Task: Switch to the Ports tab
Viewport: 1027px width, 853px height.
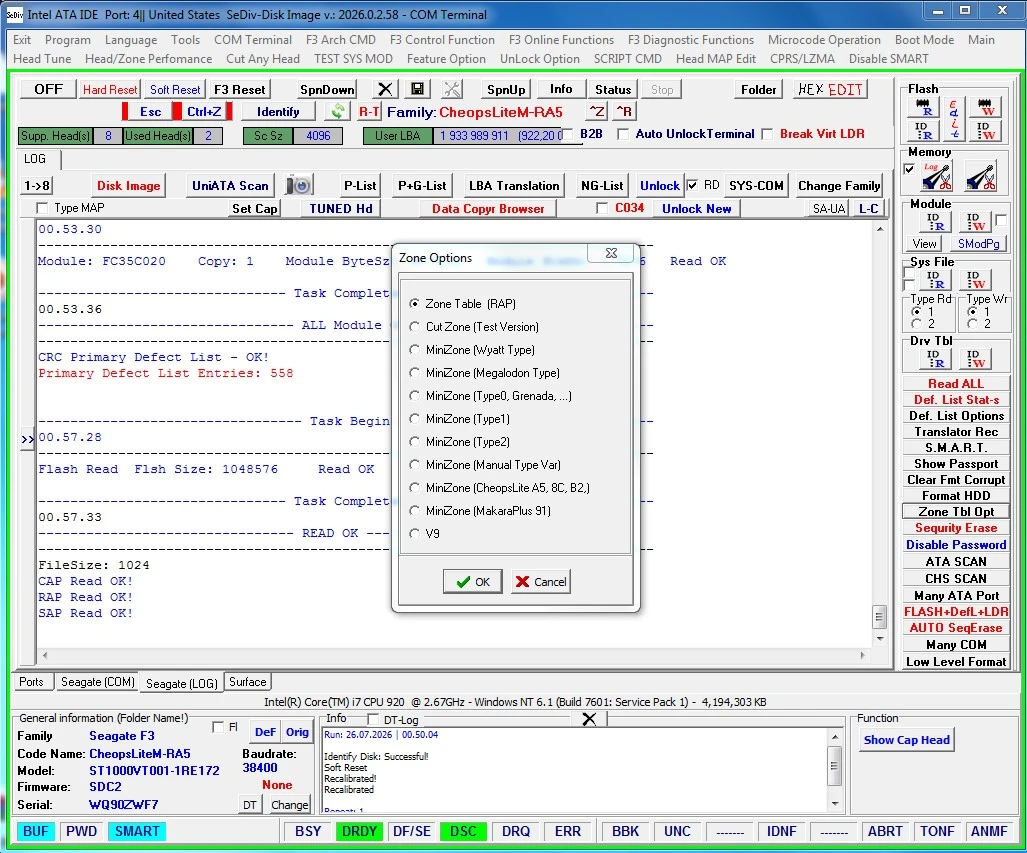Action: click(31, 682)
